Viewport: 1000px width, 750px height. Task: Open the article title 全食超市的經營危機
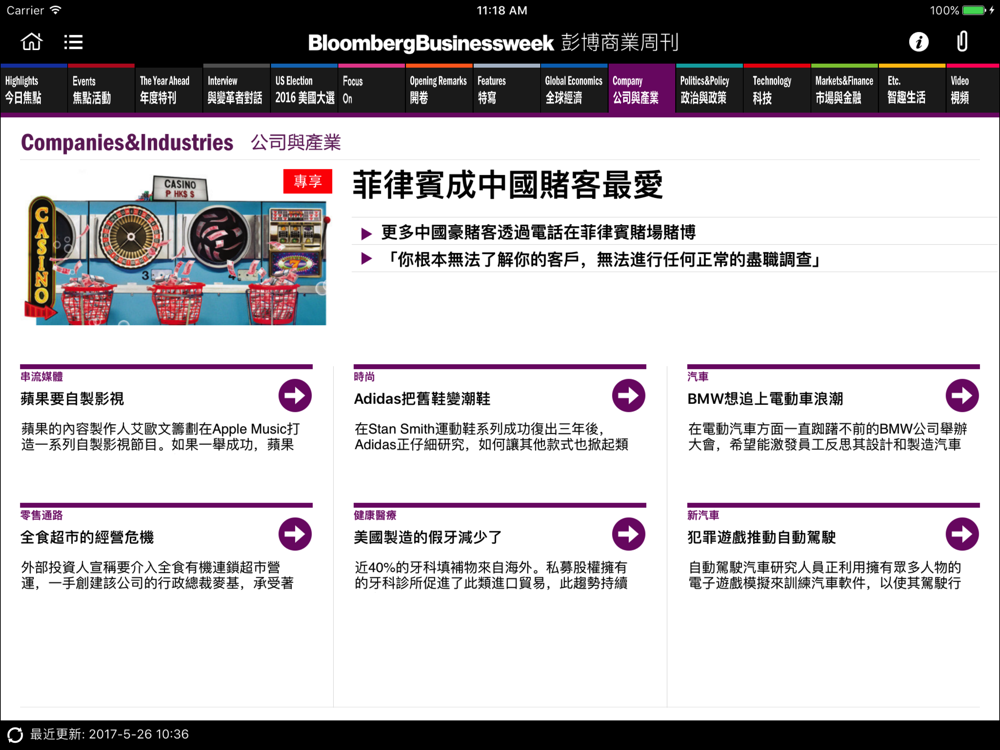(x=87, y=537)
